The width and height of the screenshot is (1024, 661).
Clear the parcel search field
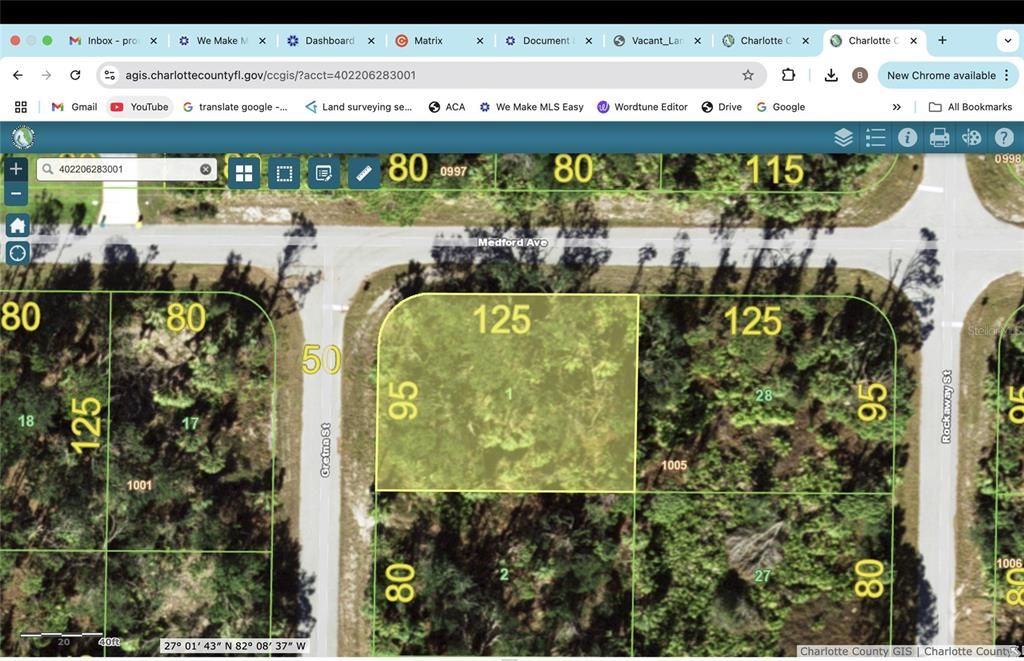[x=207, y=169]
